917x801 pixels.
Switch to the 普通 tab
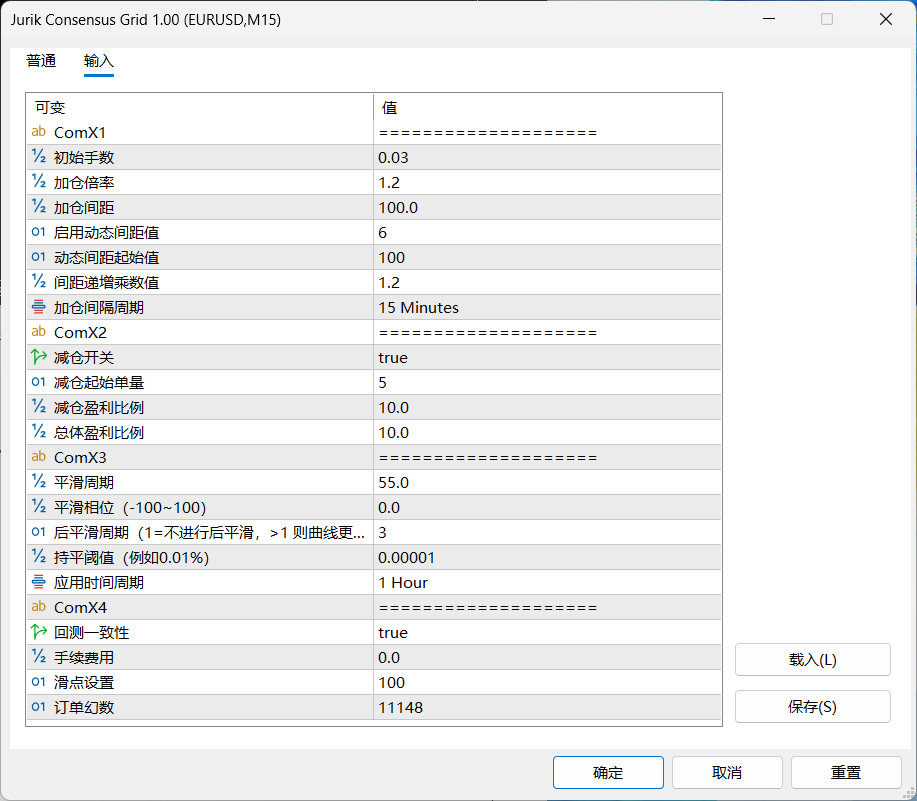pyautogui.click(x=41, y=61)
